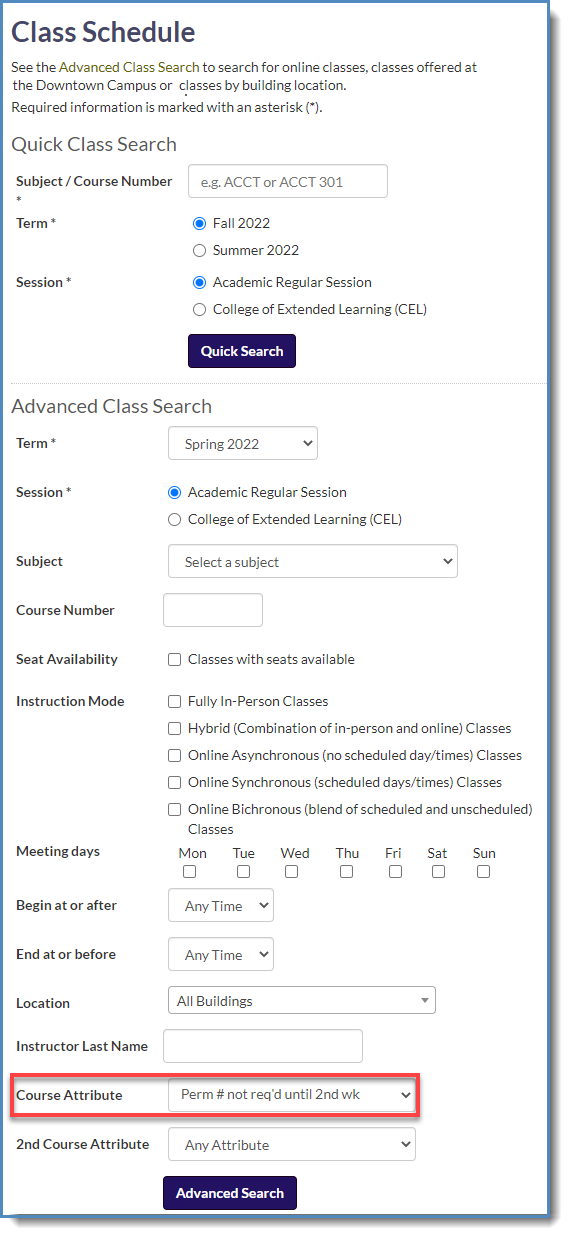Expand the All Buildings location dropdown
The height and width of the screenshot is (1238, 570).
pos(302,1001)
